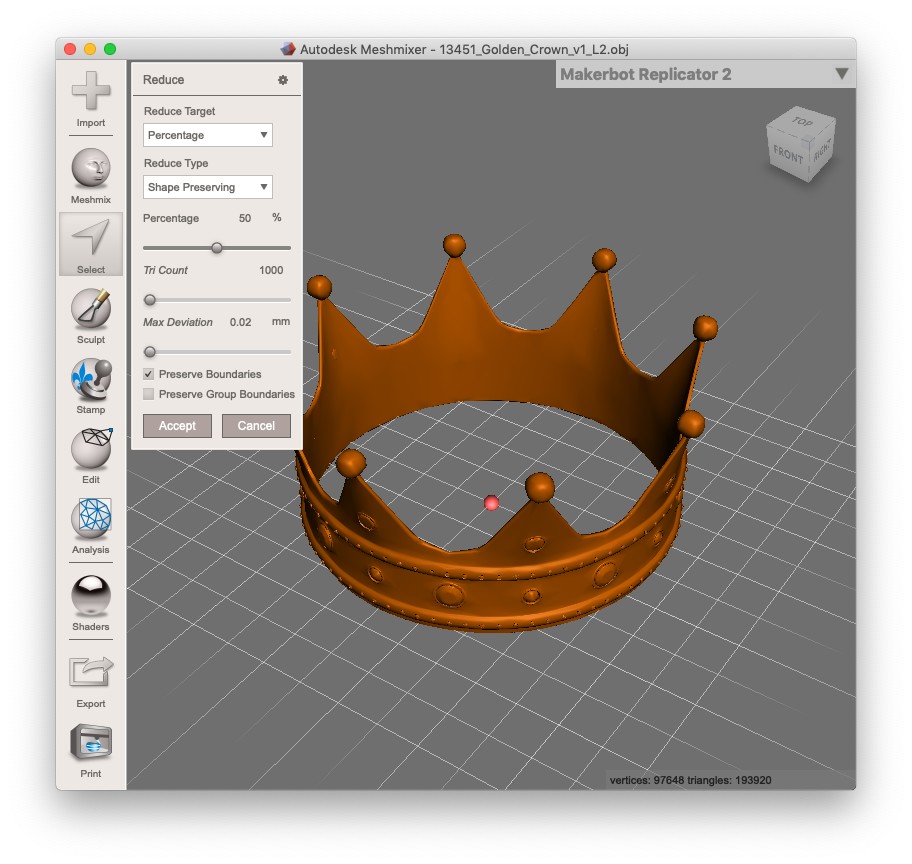The image size is (912, 864).
Task: Select the Edit tool
Action: pos(90,452)
